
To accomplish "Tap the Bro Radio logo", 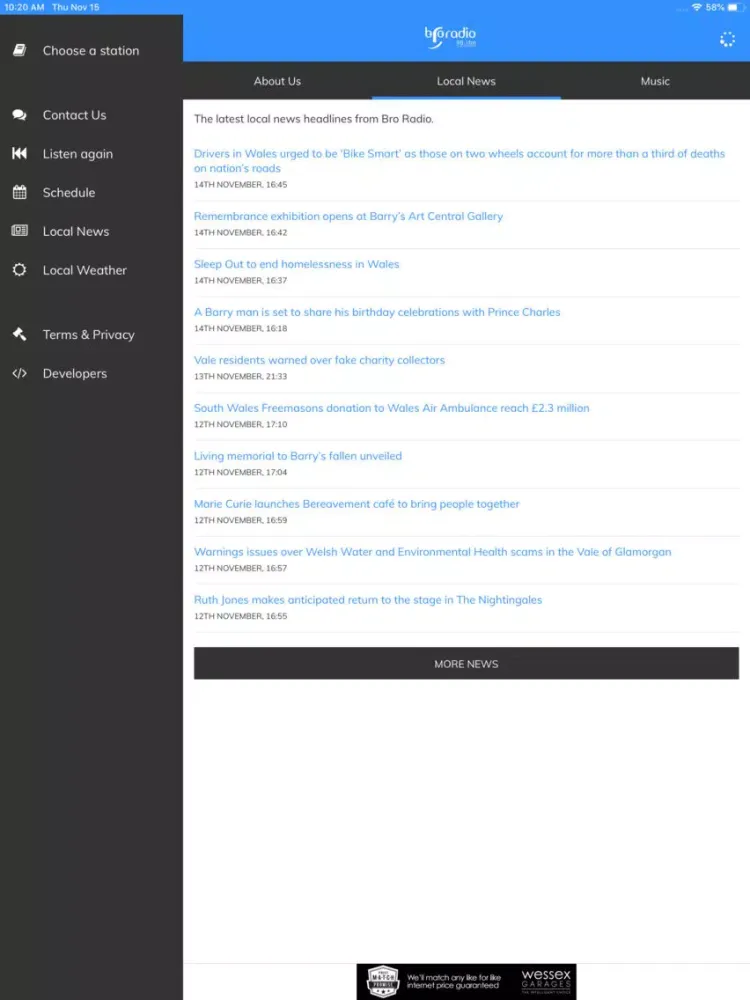I will click(x=451, y=38).
